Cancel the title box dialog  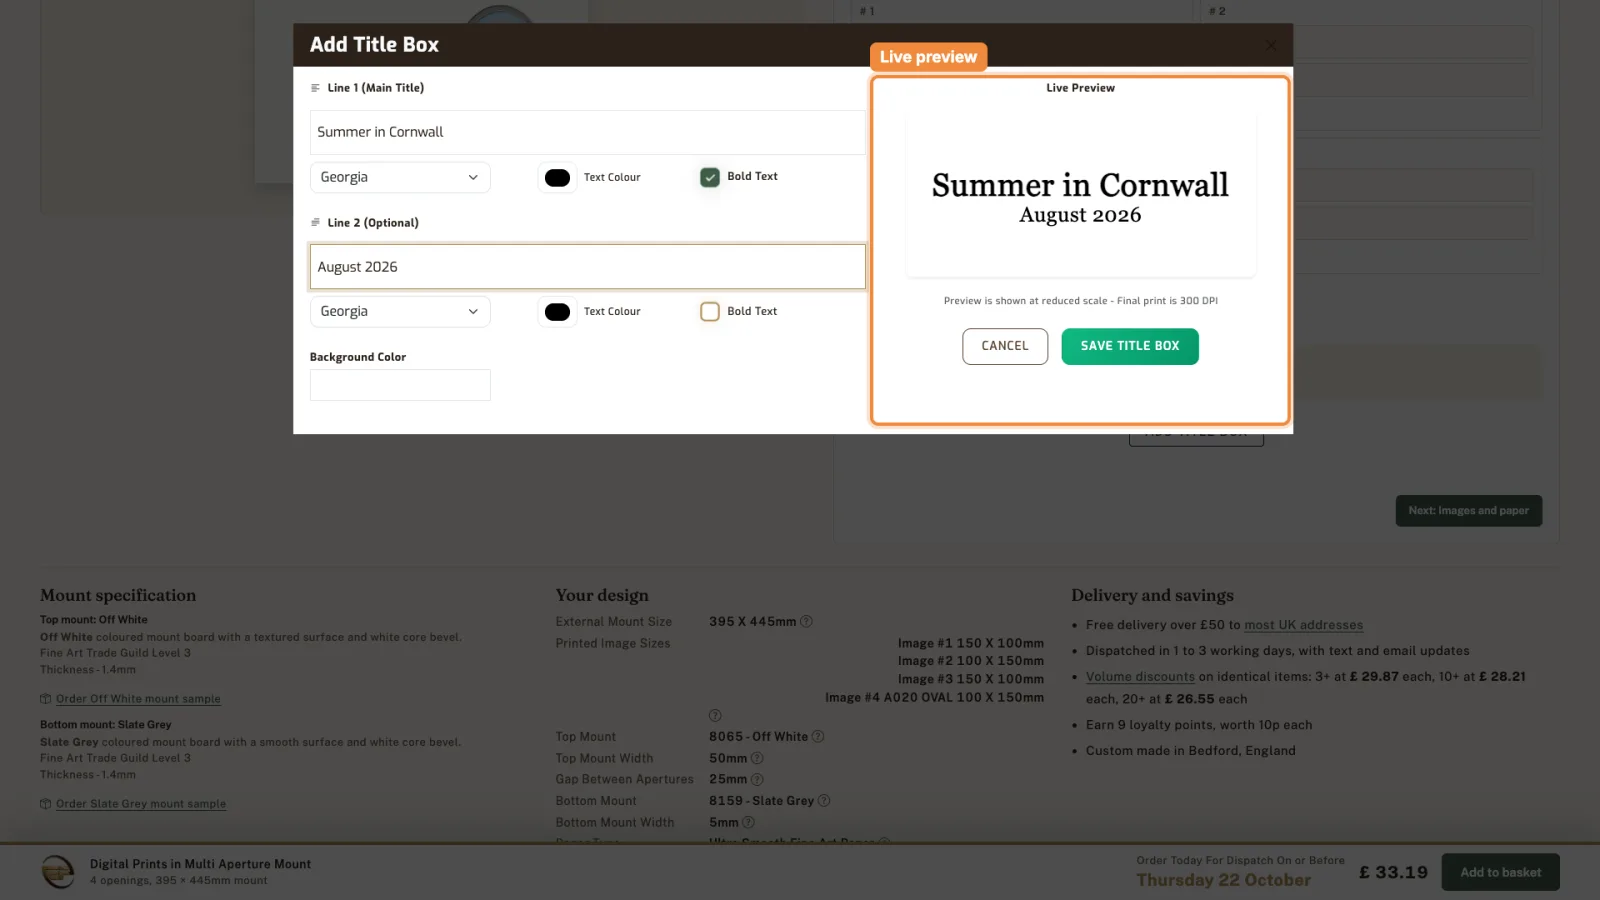[x=1005, y=346]
